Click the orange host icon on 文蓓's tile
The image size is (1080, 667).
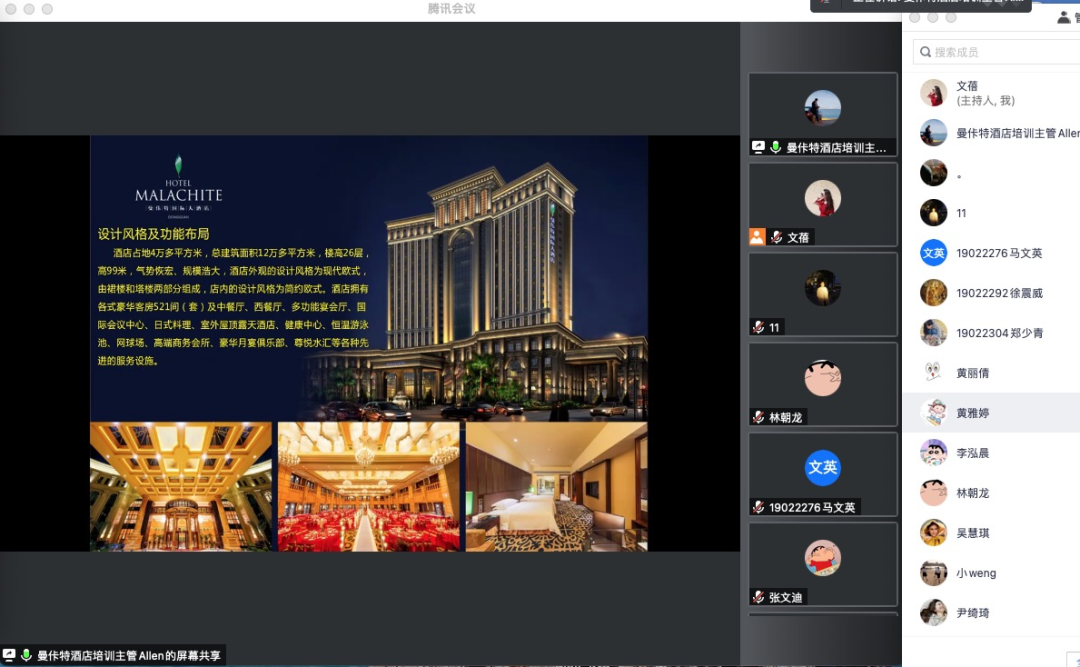pyautogui.click(x=757, y=237)
